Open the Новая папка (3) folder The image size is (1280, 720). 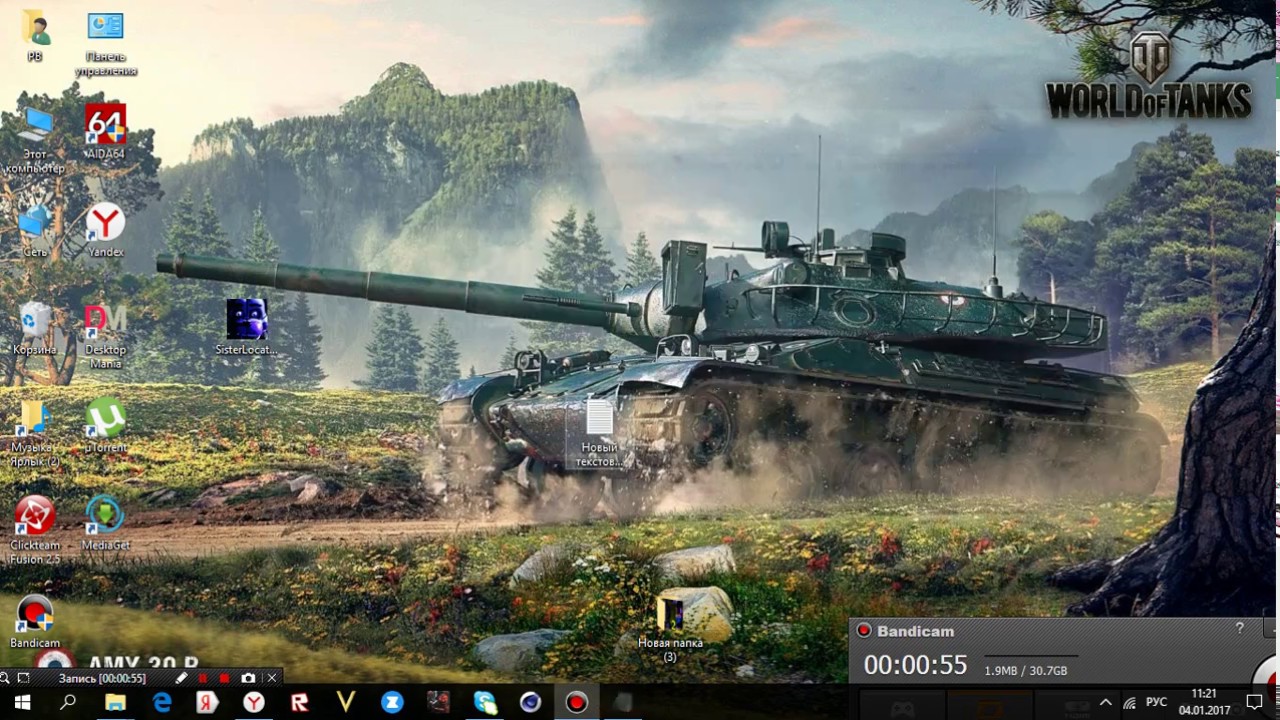point(670,629)
